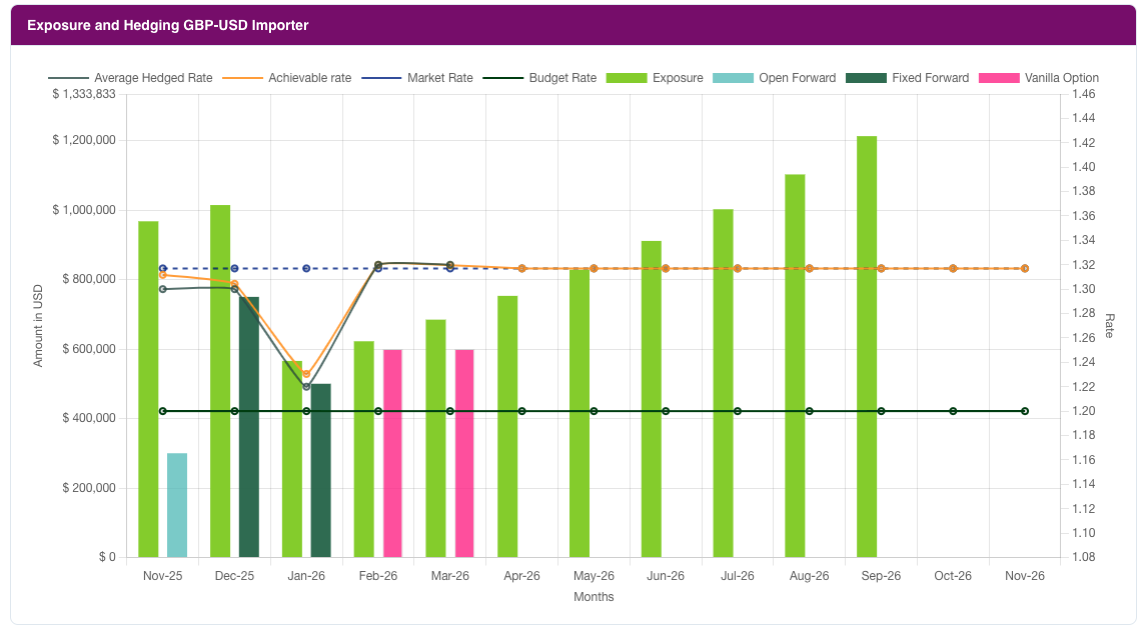Screen dimensions: 1145x637
Task: Click the Mar-26 Vanilla Option bar
Action: coord(465,453)
